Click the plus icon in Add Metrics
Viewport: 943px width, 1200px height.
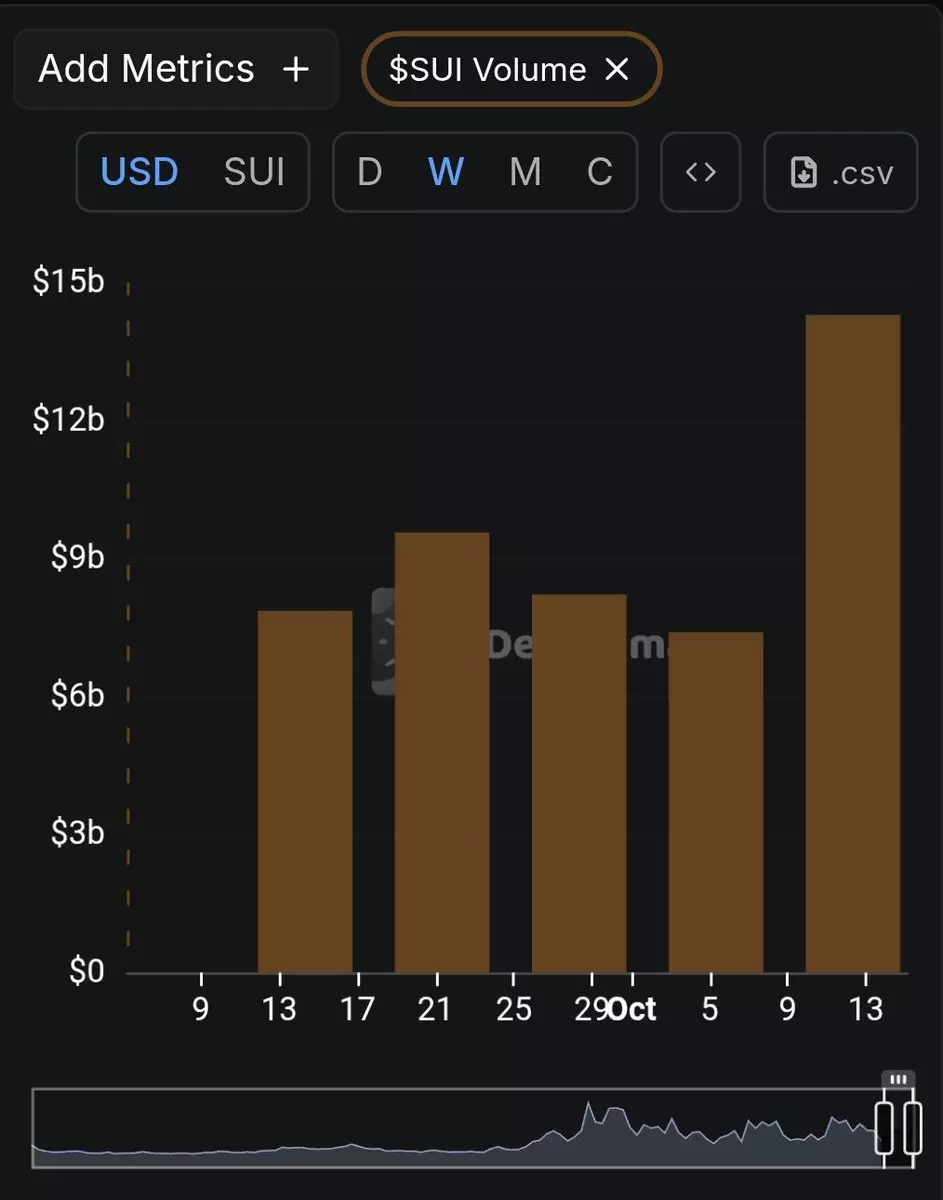pyautogui.click(x=295, y=70)
